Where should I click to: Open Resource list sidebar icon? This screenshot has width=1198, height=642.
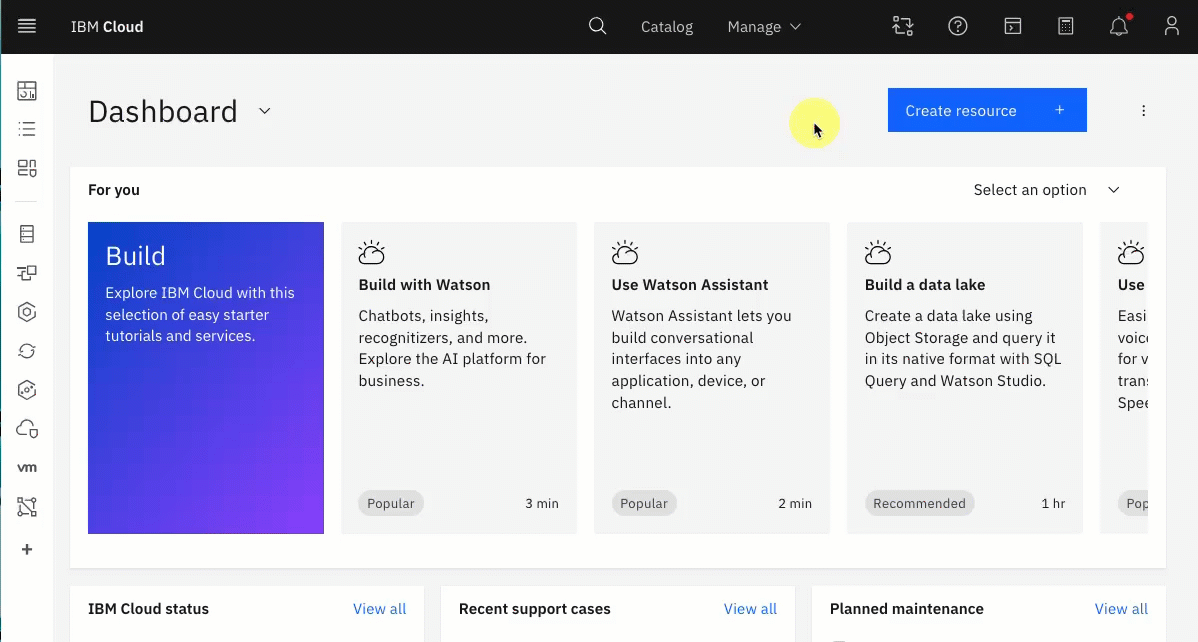[27, 129]
